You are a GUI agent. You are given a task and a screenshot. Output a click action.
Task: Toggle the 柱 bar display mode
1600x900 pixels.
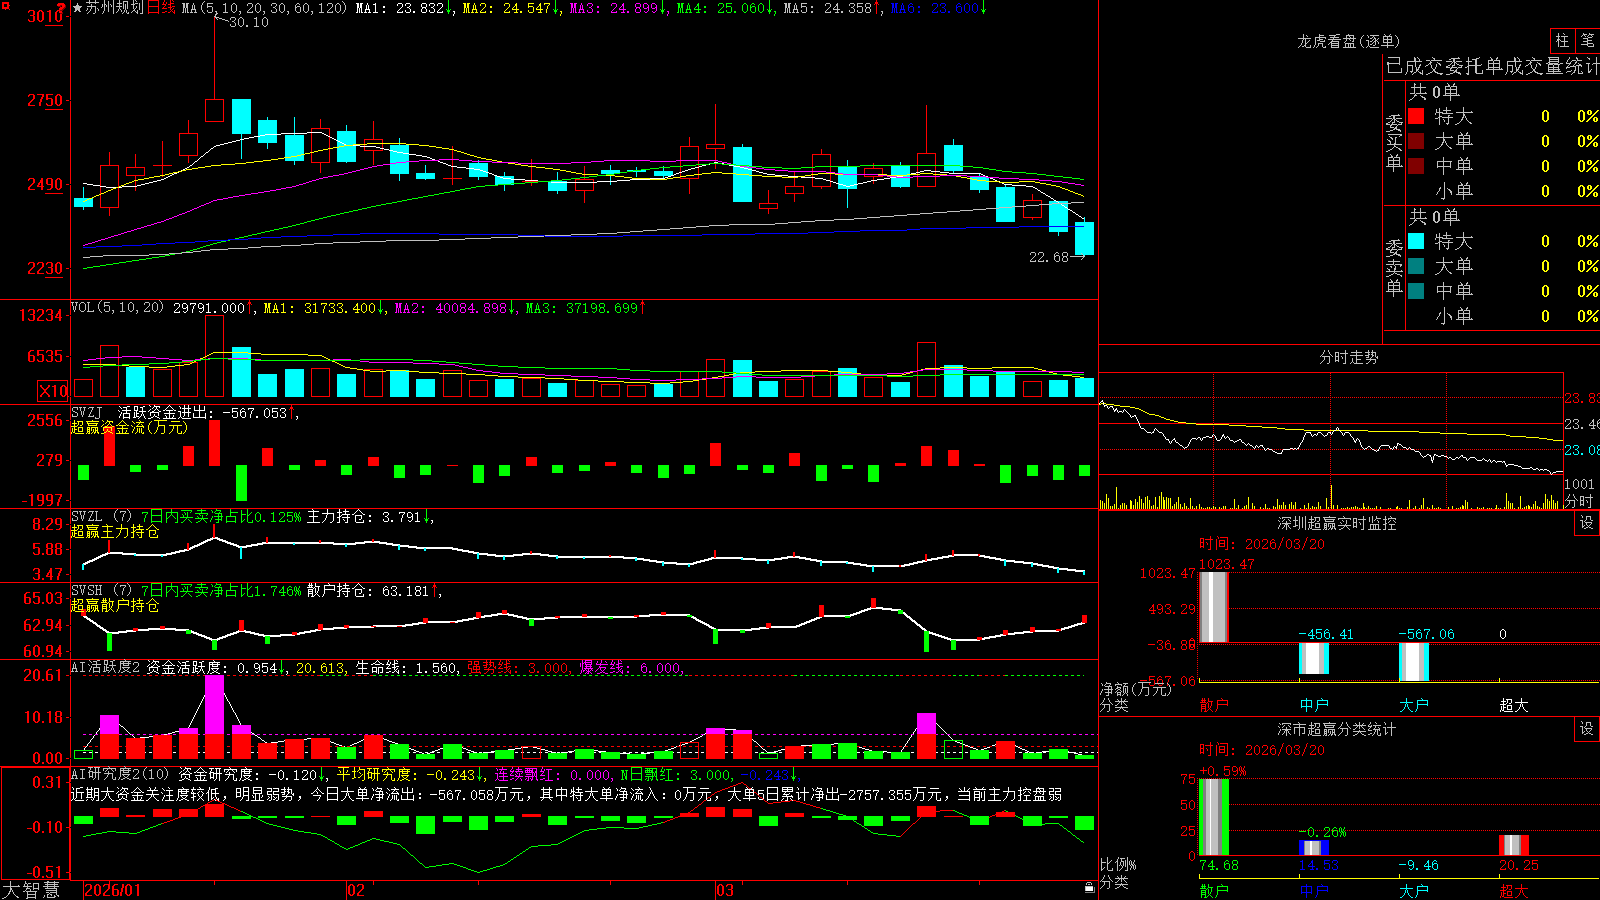tap(1562, 41)
